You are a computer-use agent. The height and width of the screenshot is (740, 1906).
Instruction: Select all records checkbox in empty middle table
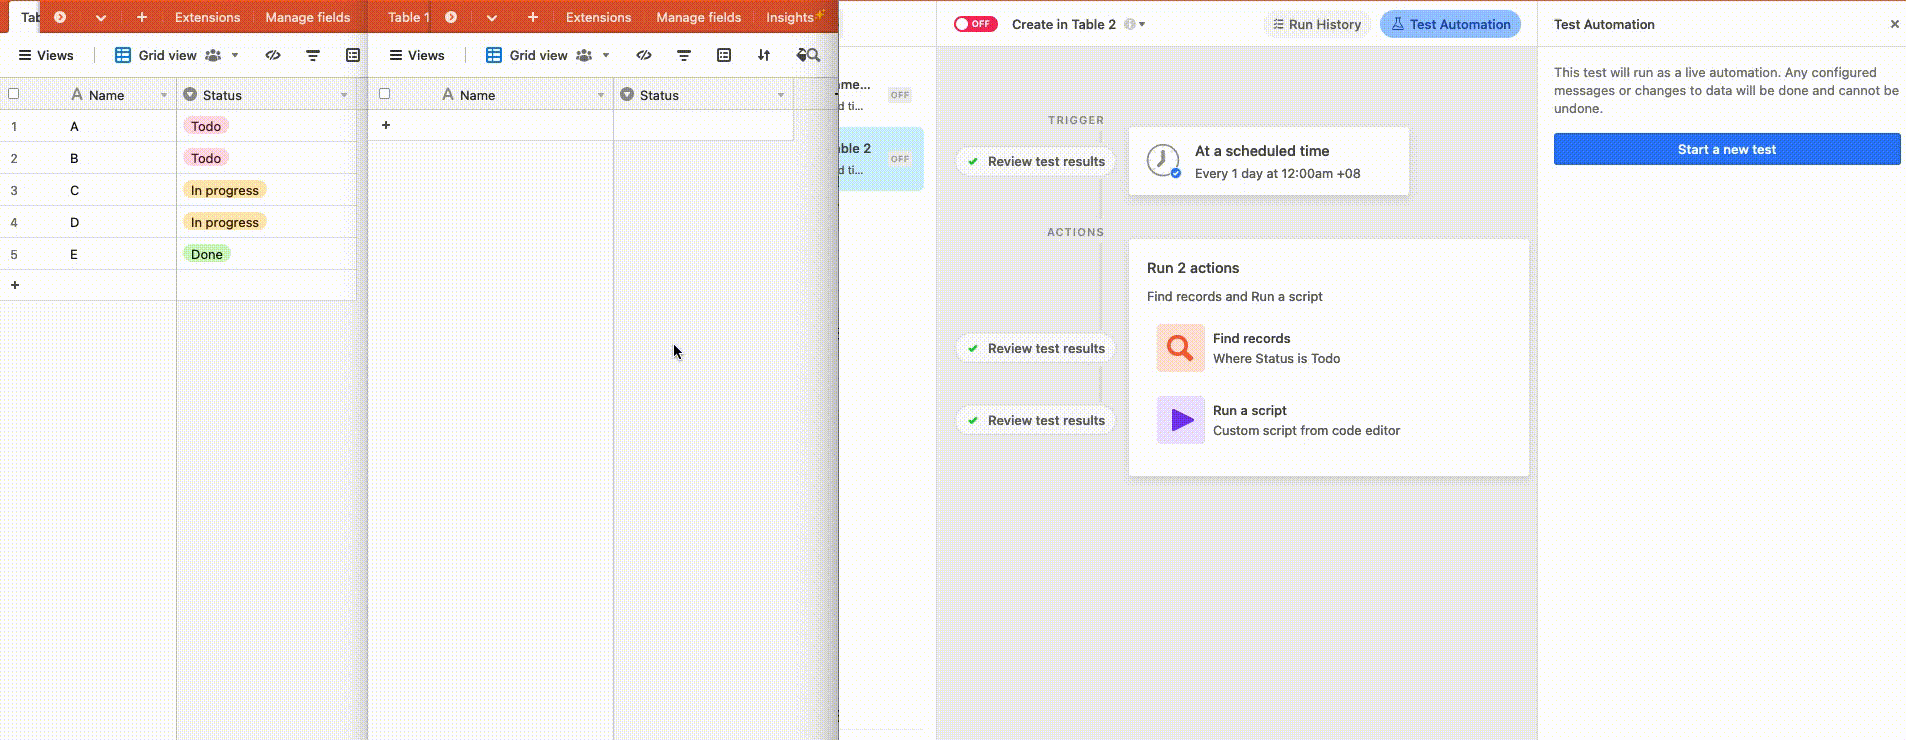click(x=385, y=94)
